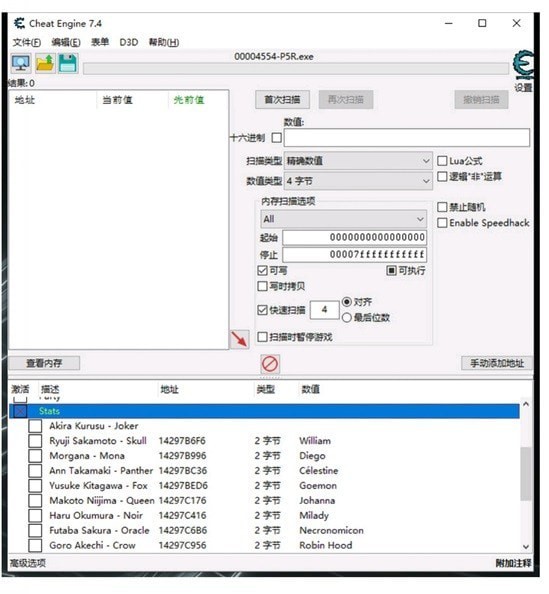Click the red arrow add-to-address-list icon
This screenshot has width=549, height=594.
[239, 339]
